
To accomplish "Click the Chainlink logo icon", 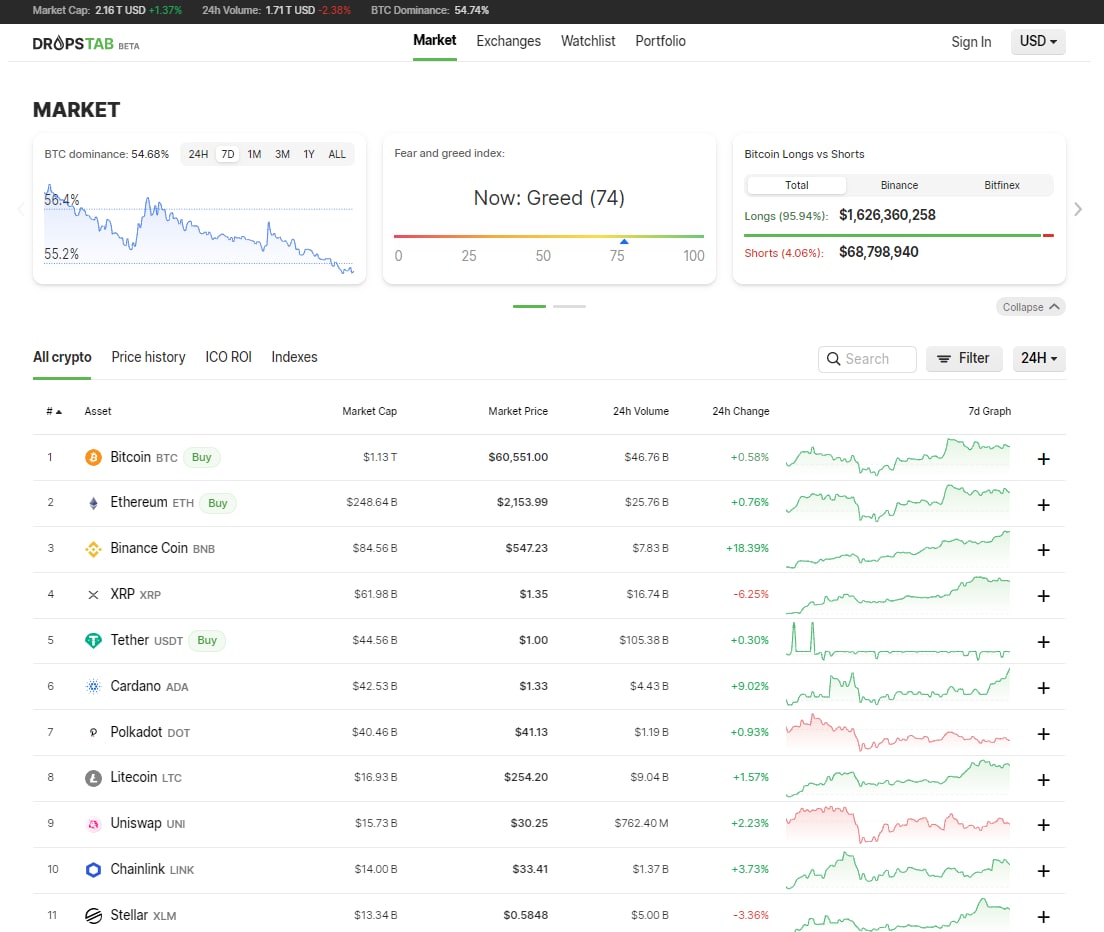I will 93,869.
